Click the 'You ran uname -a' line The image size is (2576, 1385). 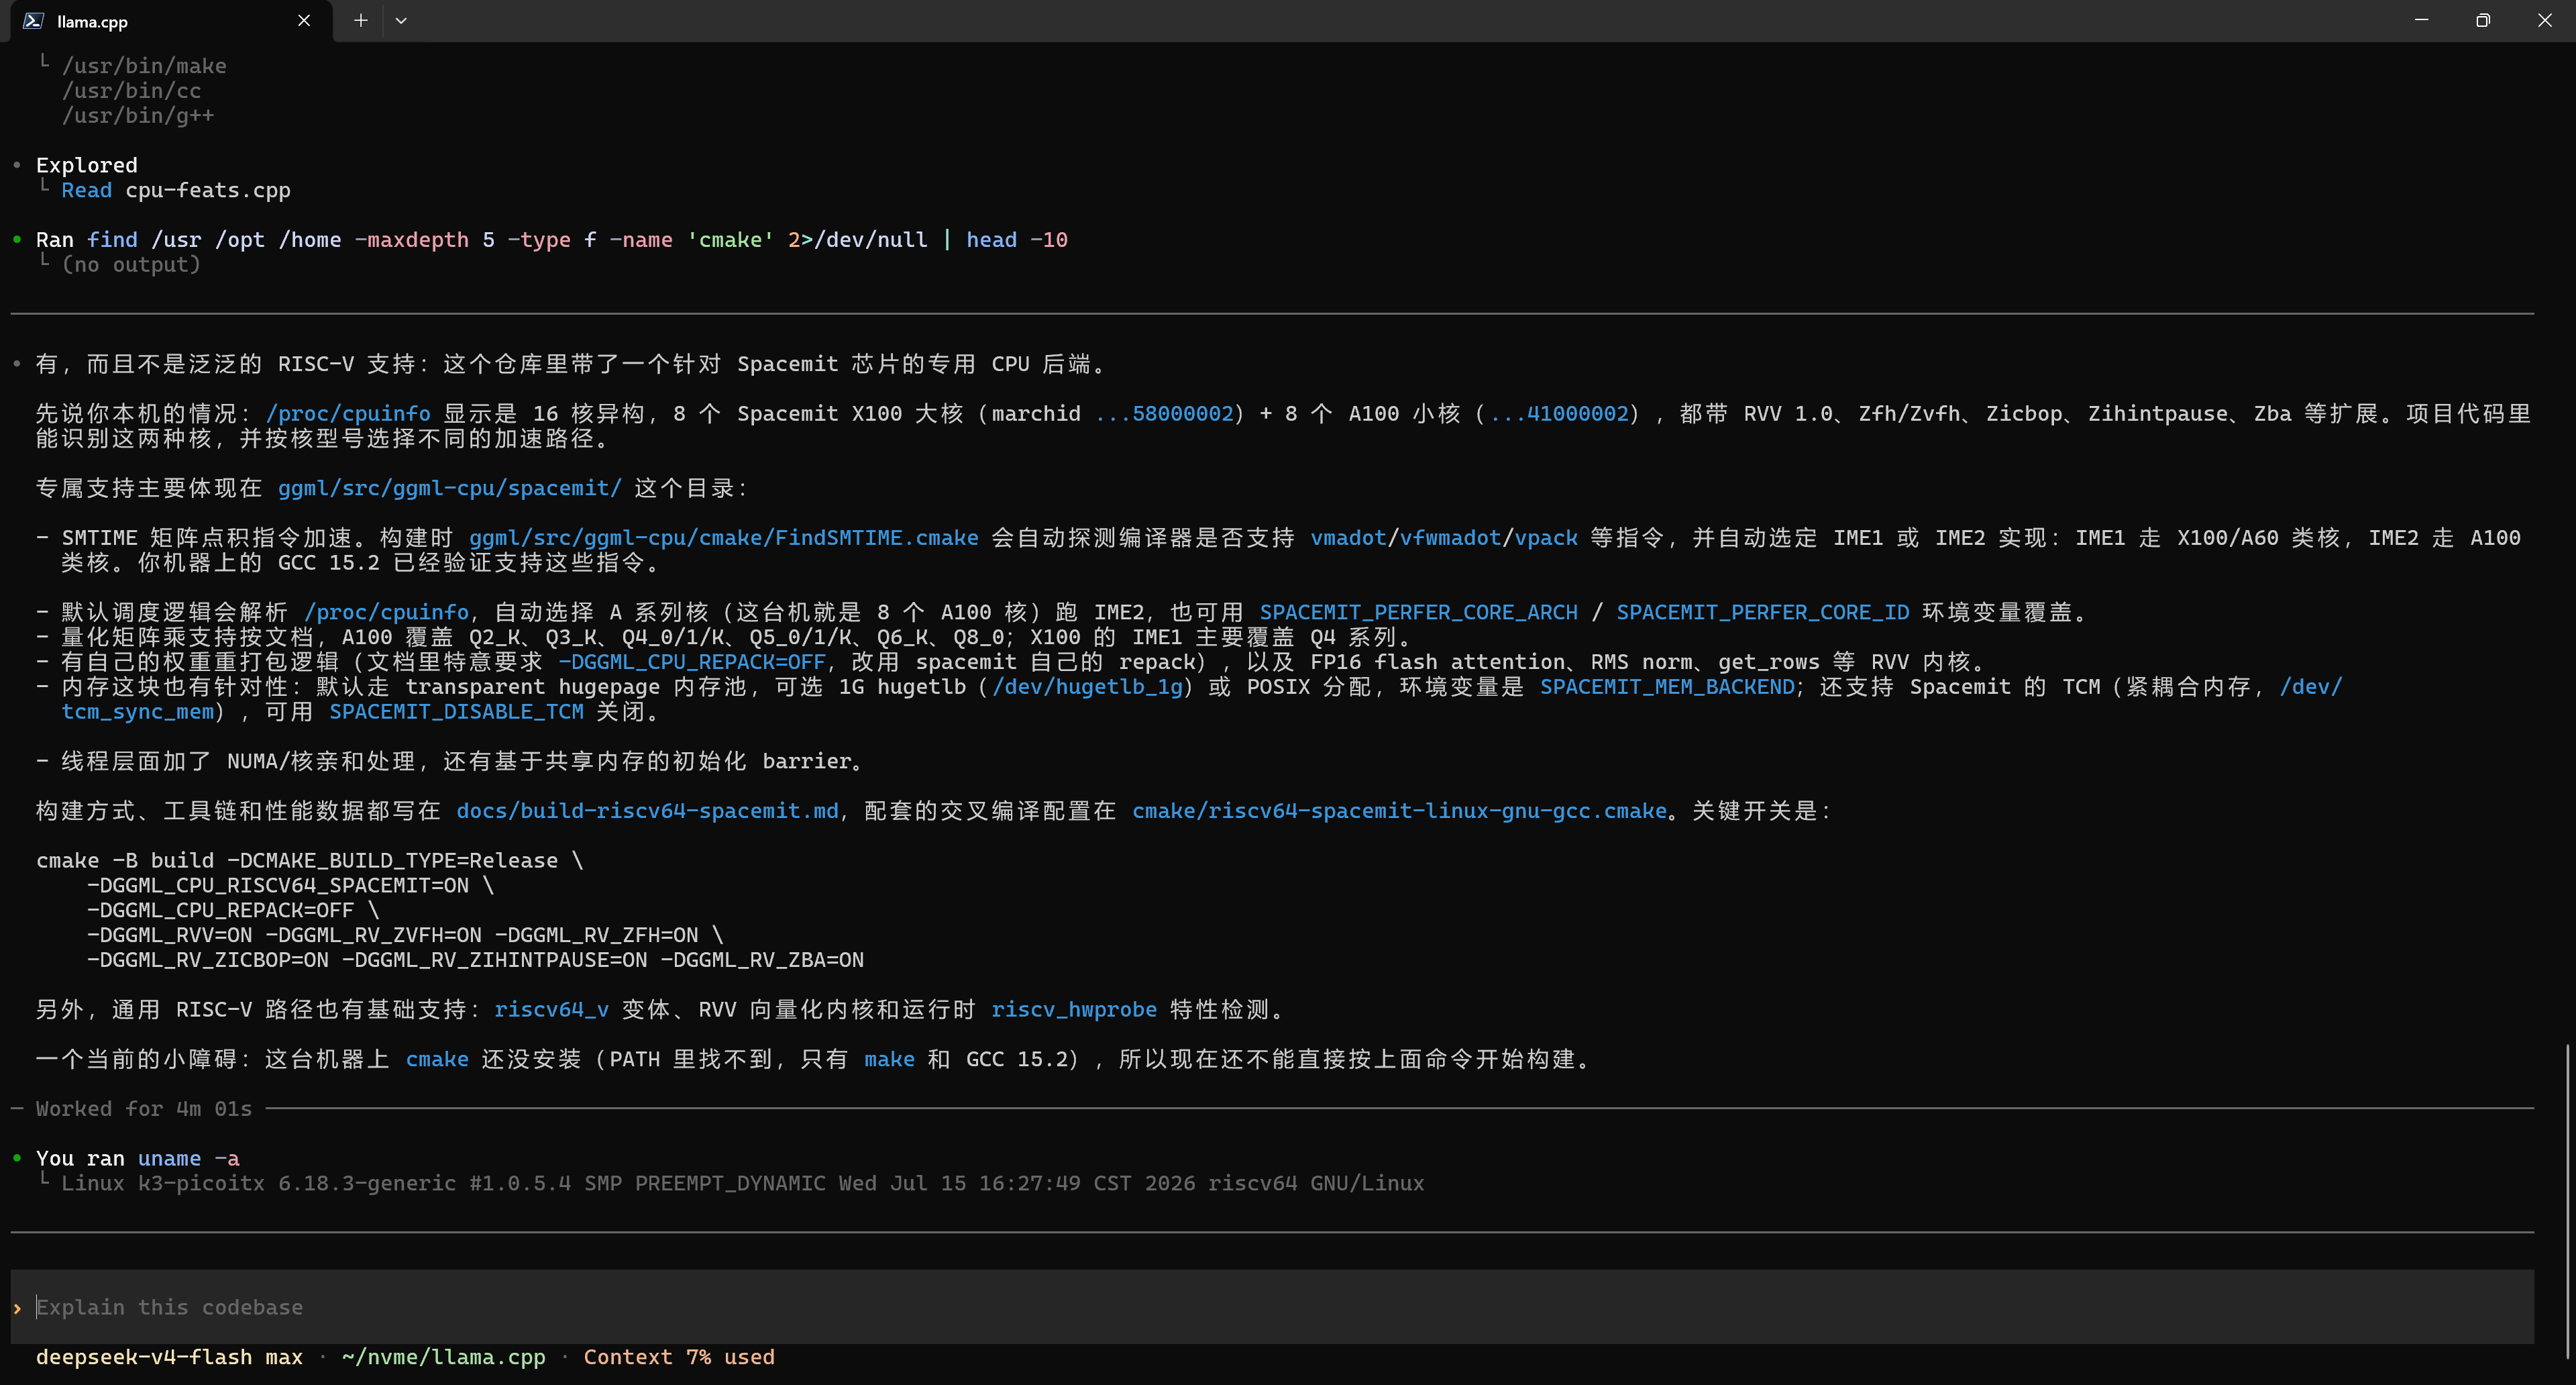pyautogui.click(x=138, y=1159)
